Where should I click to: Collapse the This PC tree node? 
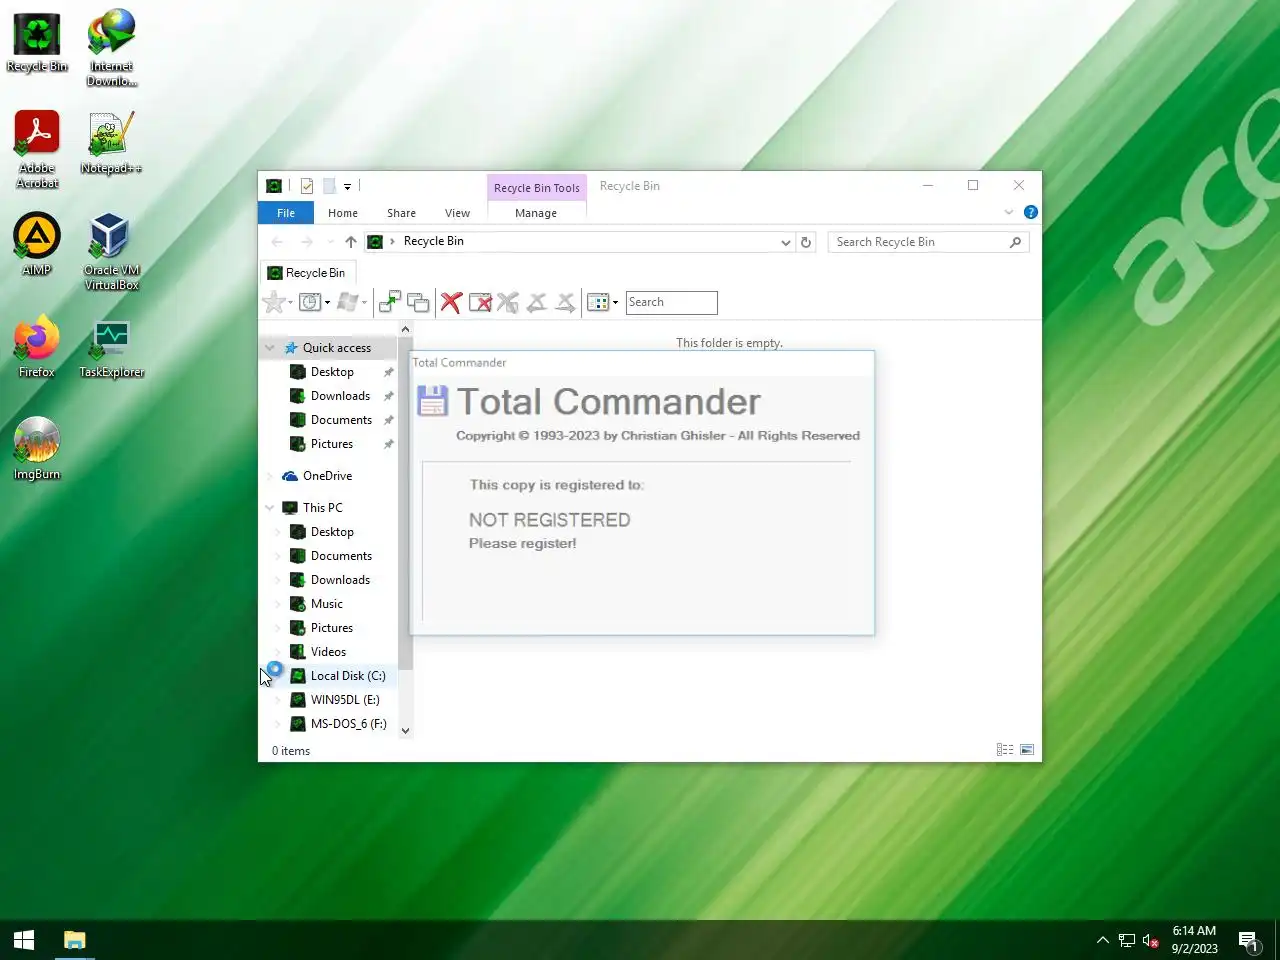[x=269, y=508]
